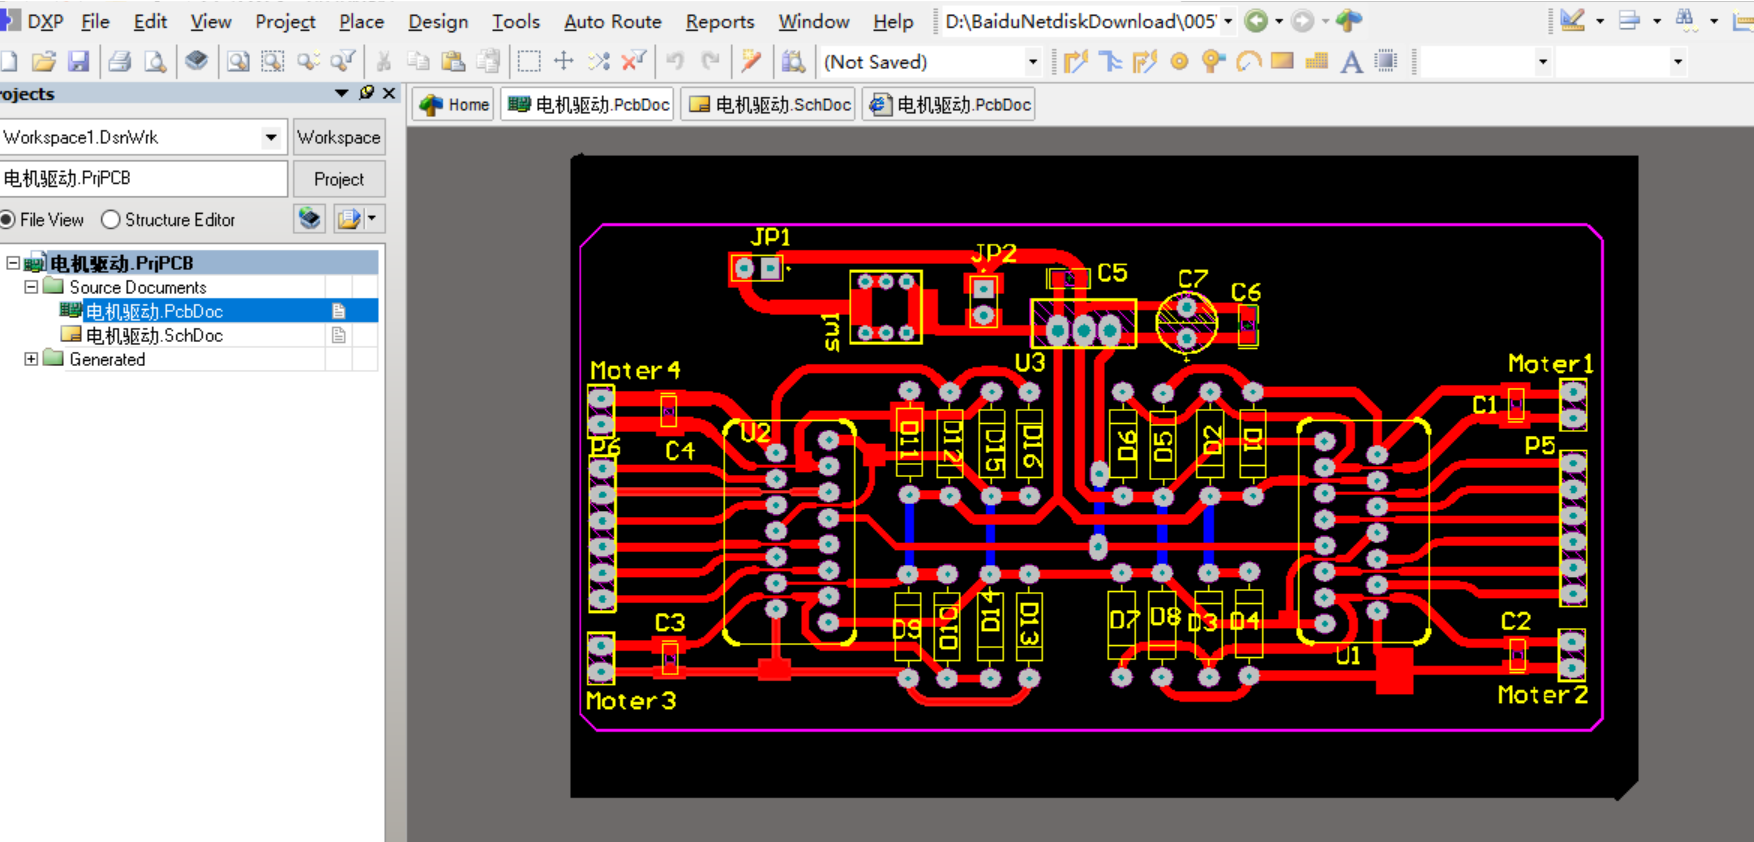Click the Place Component chip icon
The height and width of the screenshot is (842, 1754).
click(1386, 62)
